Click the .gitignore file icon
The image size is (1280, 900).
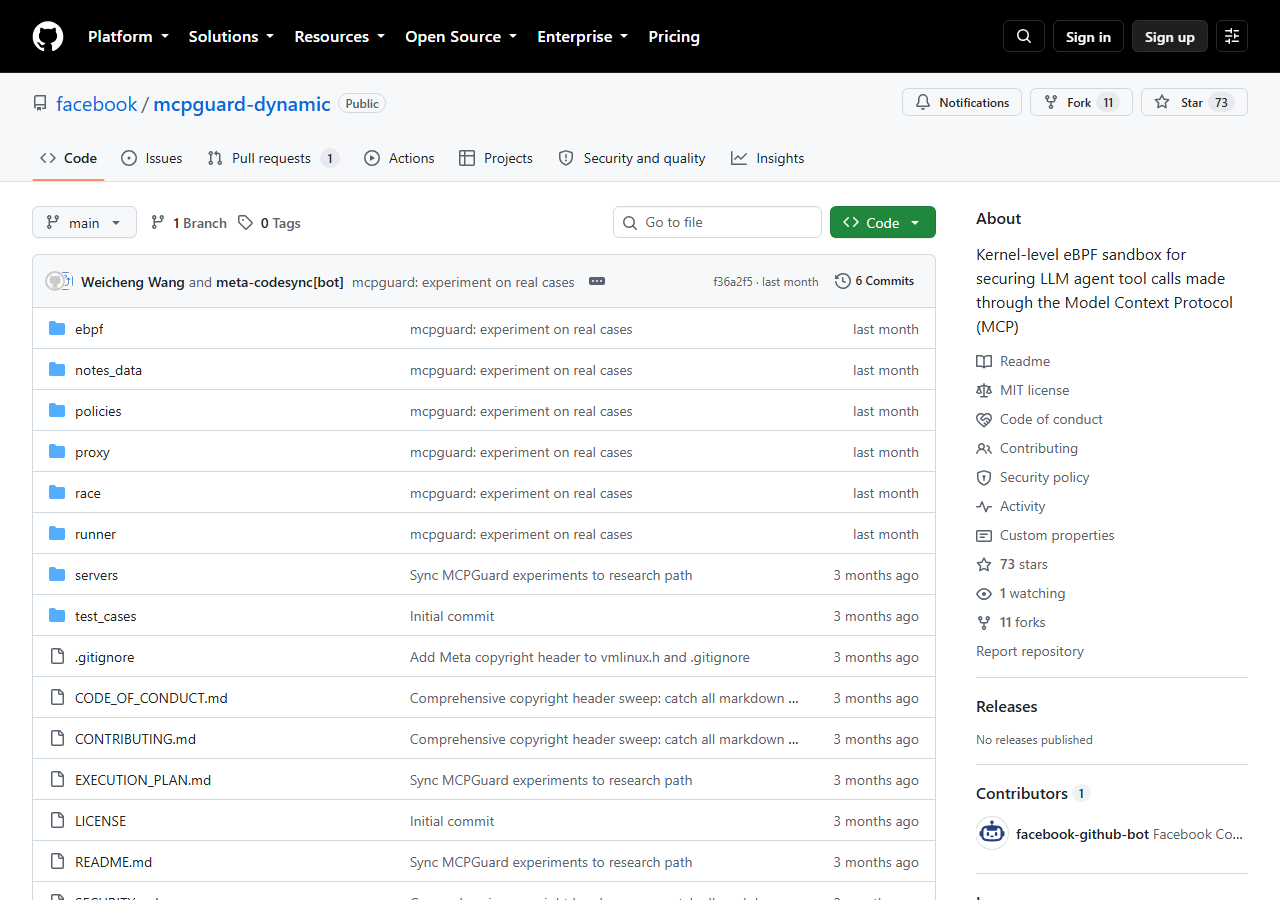(x=57, y=657)
